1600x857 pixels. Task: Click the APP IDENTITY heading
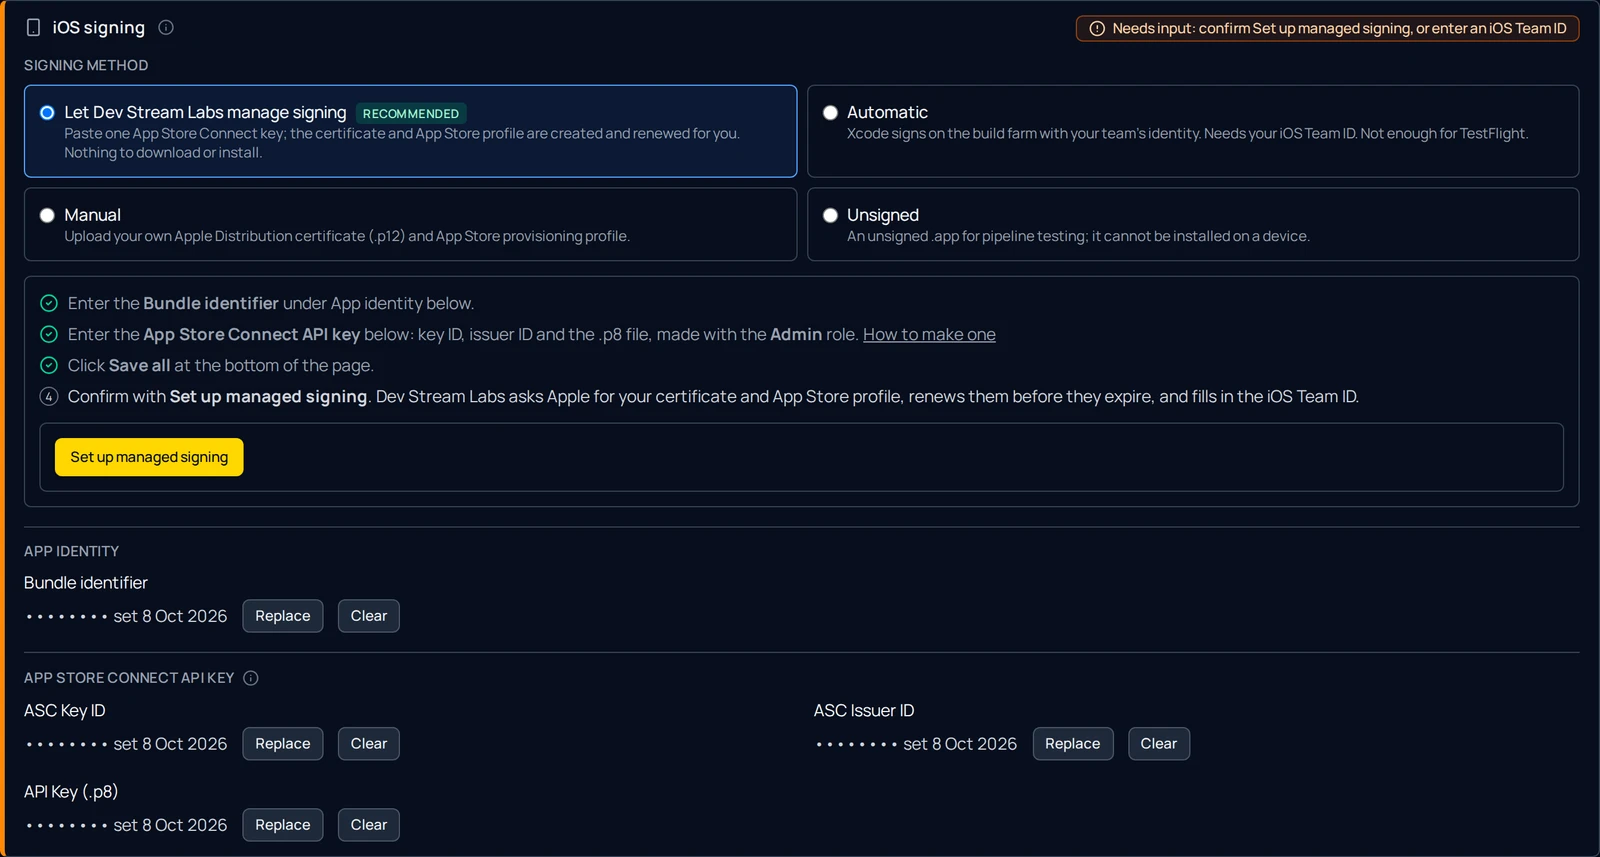pyautogui.click(x=71, y=551)
